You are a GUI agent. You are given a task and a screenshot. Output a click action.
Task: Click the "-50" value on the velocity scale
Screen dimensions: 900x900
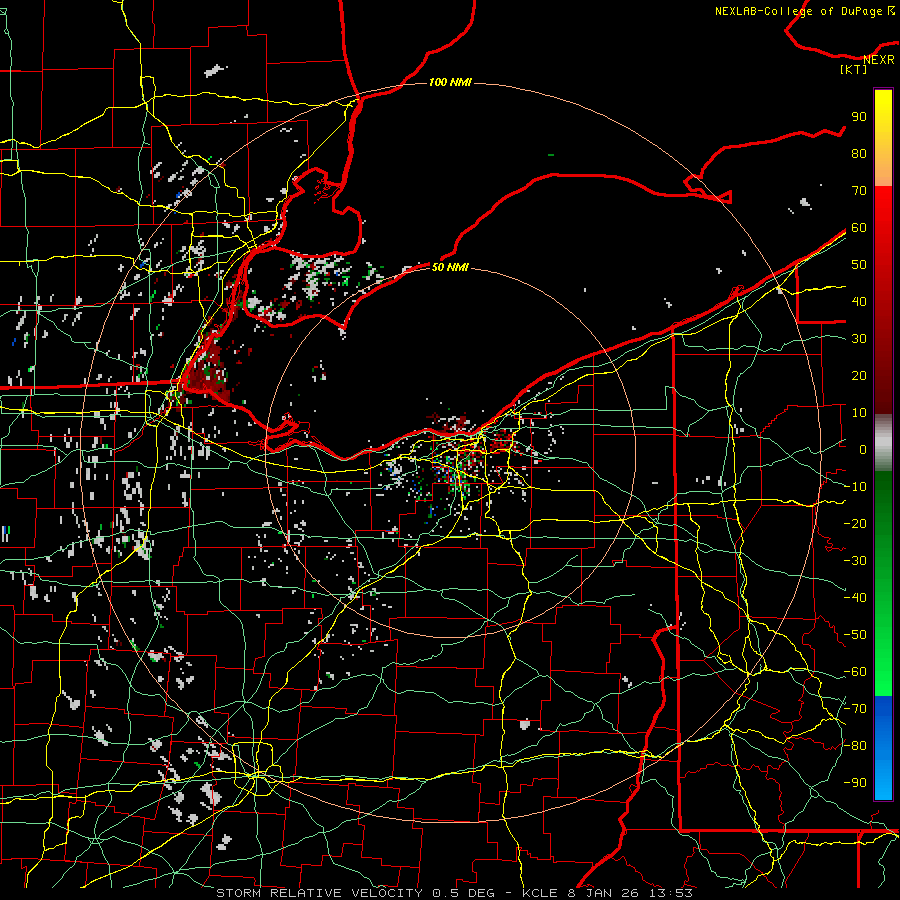855,635
